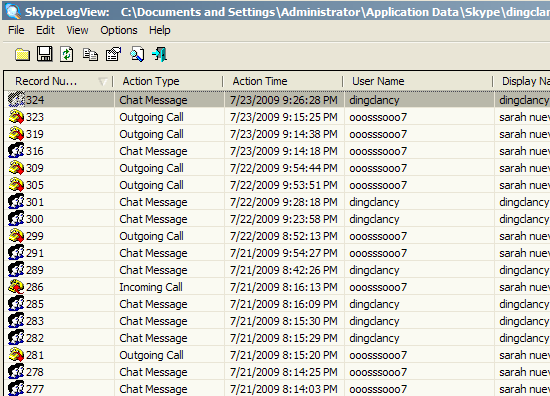The image size is (550, 396).
Task: Click the outgoing call icon of record 323
Action: click(16, 117)
